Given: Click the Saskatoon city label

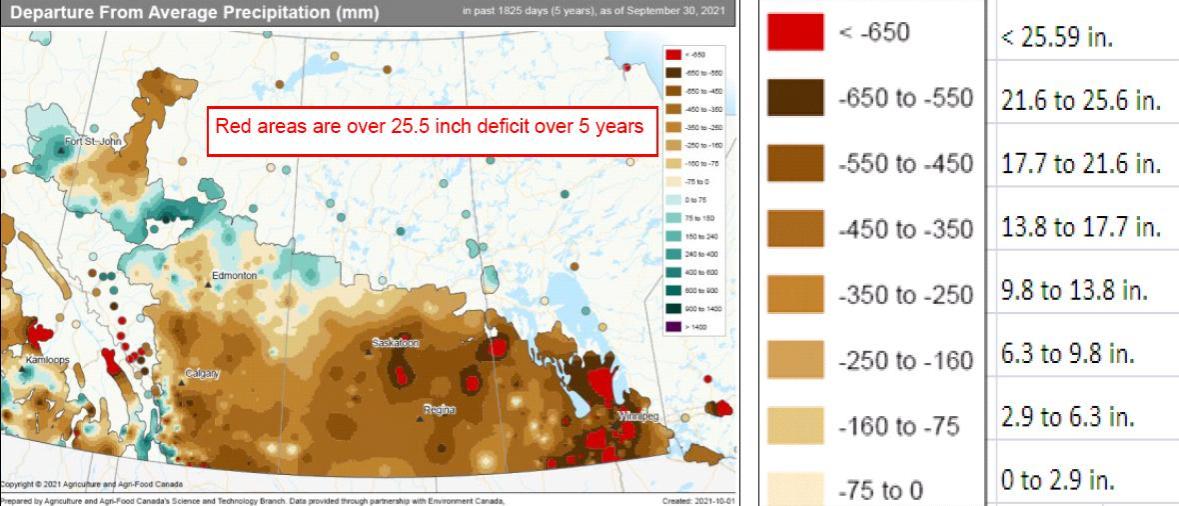Looking at the screenshot, I should pos(395,343).
